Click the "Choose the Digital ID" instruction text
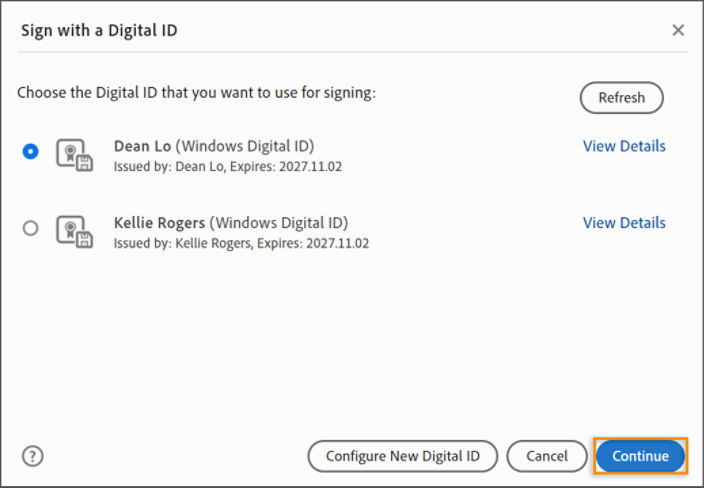The image size is (704, 488). (x=197, y=93)
